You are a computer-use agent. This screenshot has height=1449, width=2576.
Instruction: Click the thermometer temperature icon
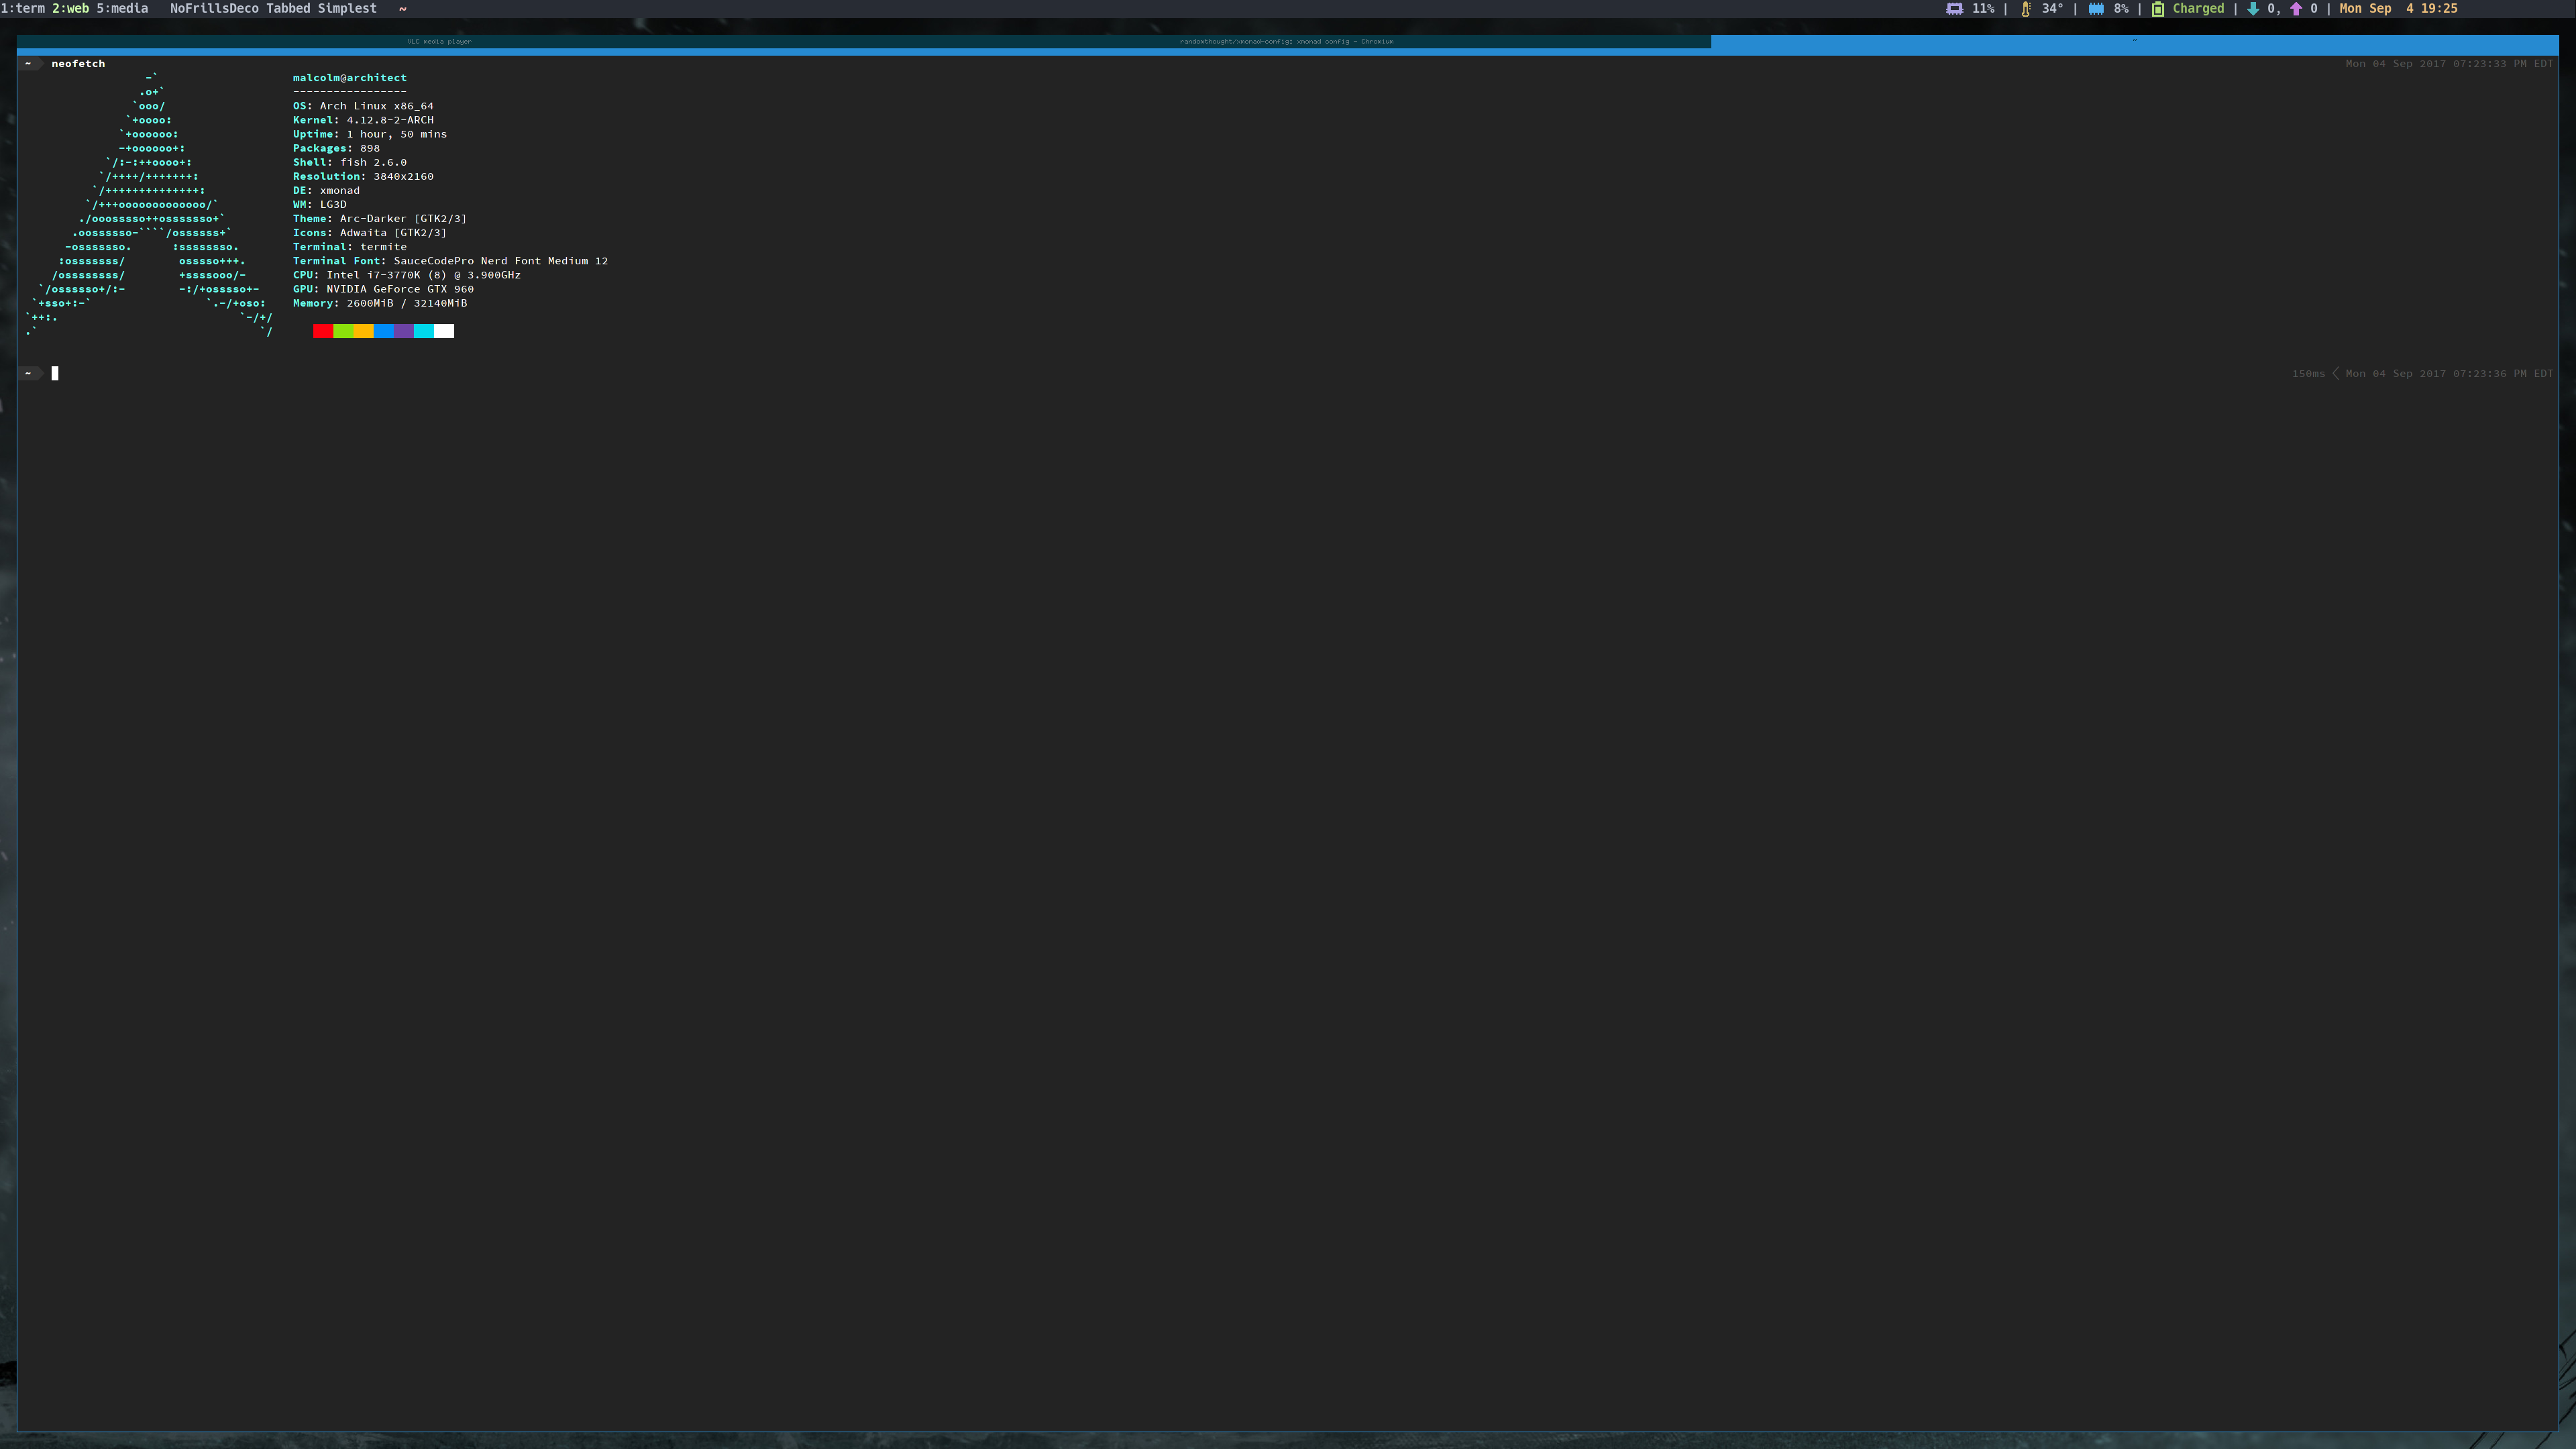2025,9
